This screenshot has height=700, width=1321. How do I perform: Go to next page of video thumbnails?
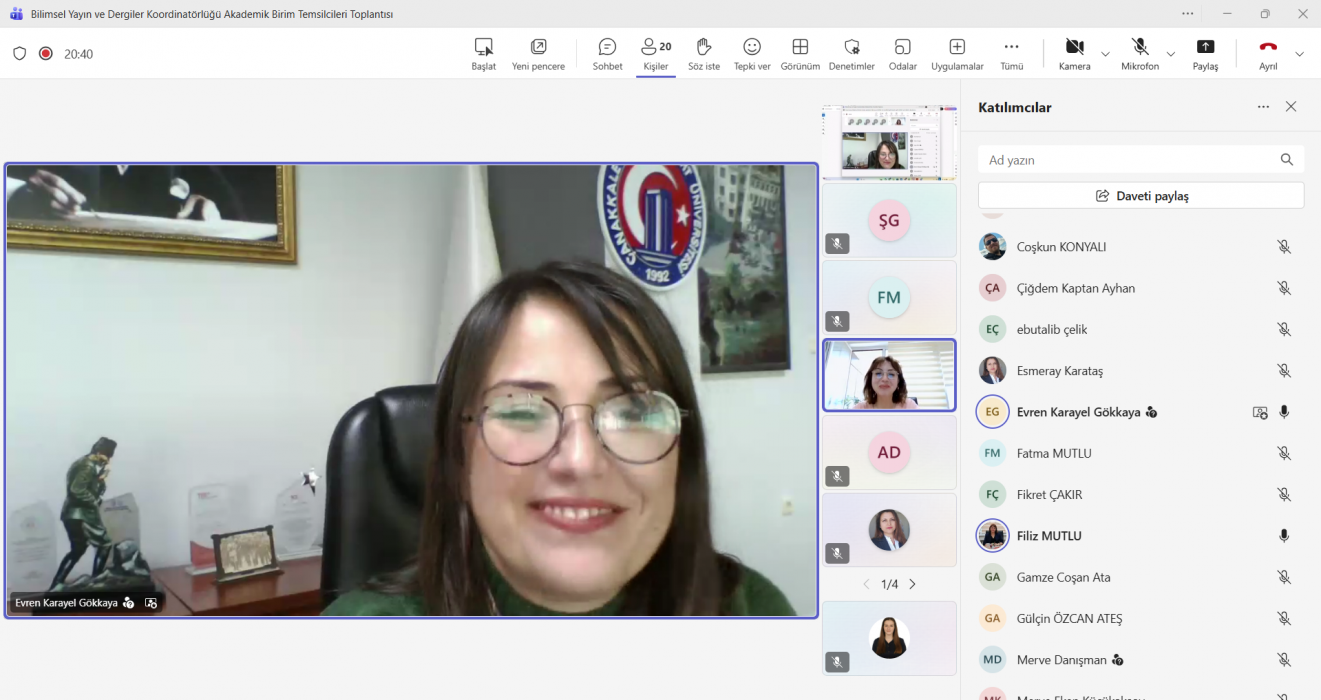[x=912, y=584]
